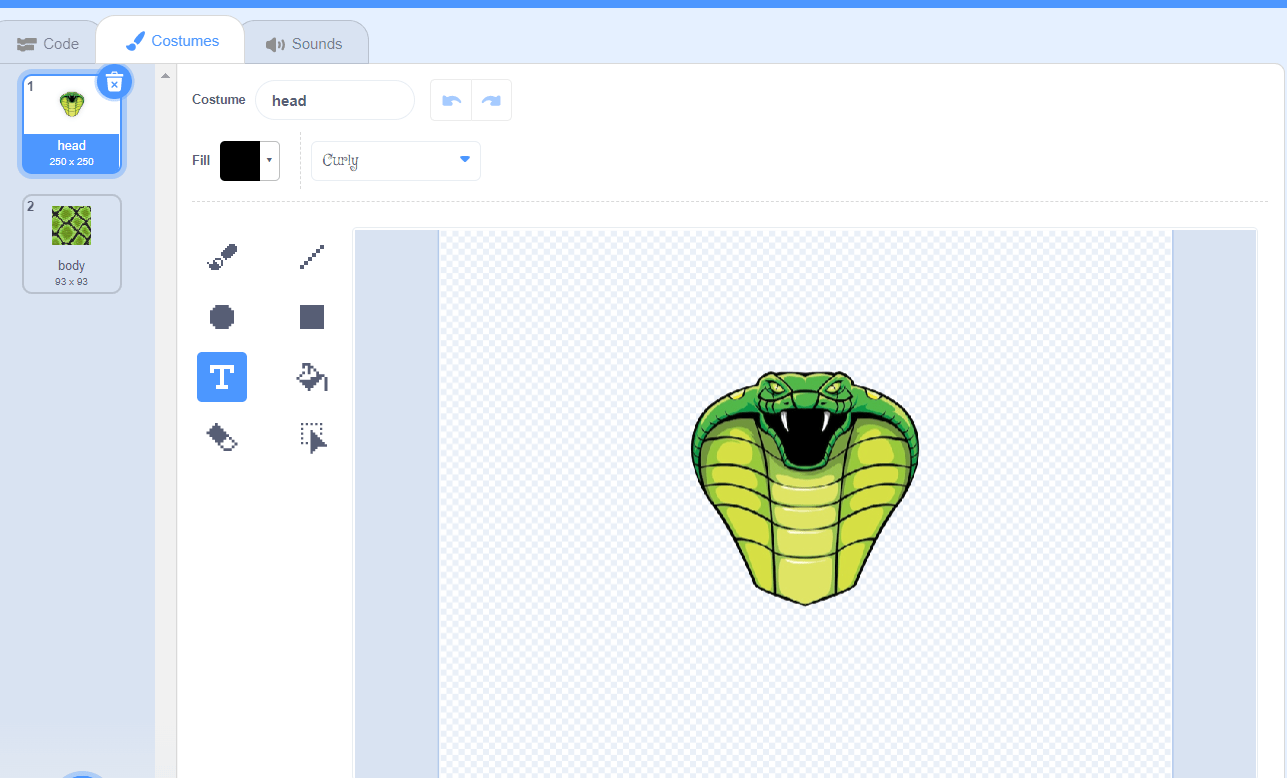Screen dimensions: 1287x778
Task: Select the Rectangle tool
Action: point(312,317)
